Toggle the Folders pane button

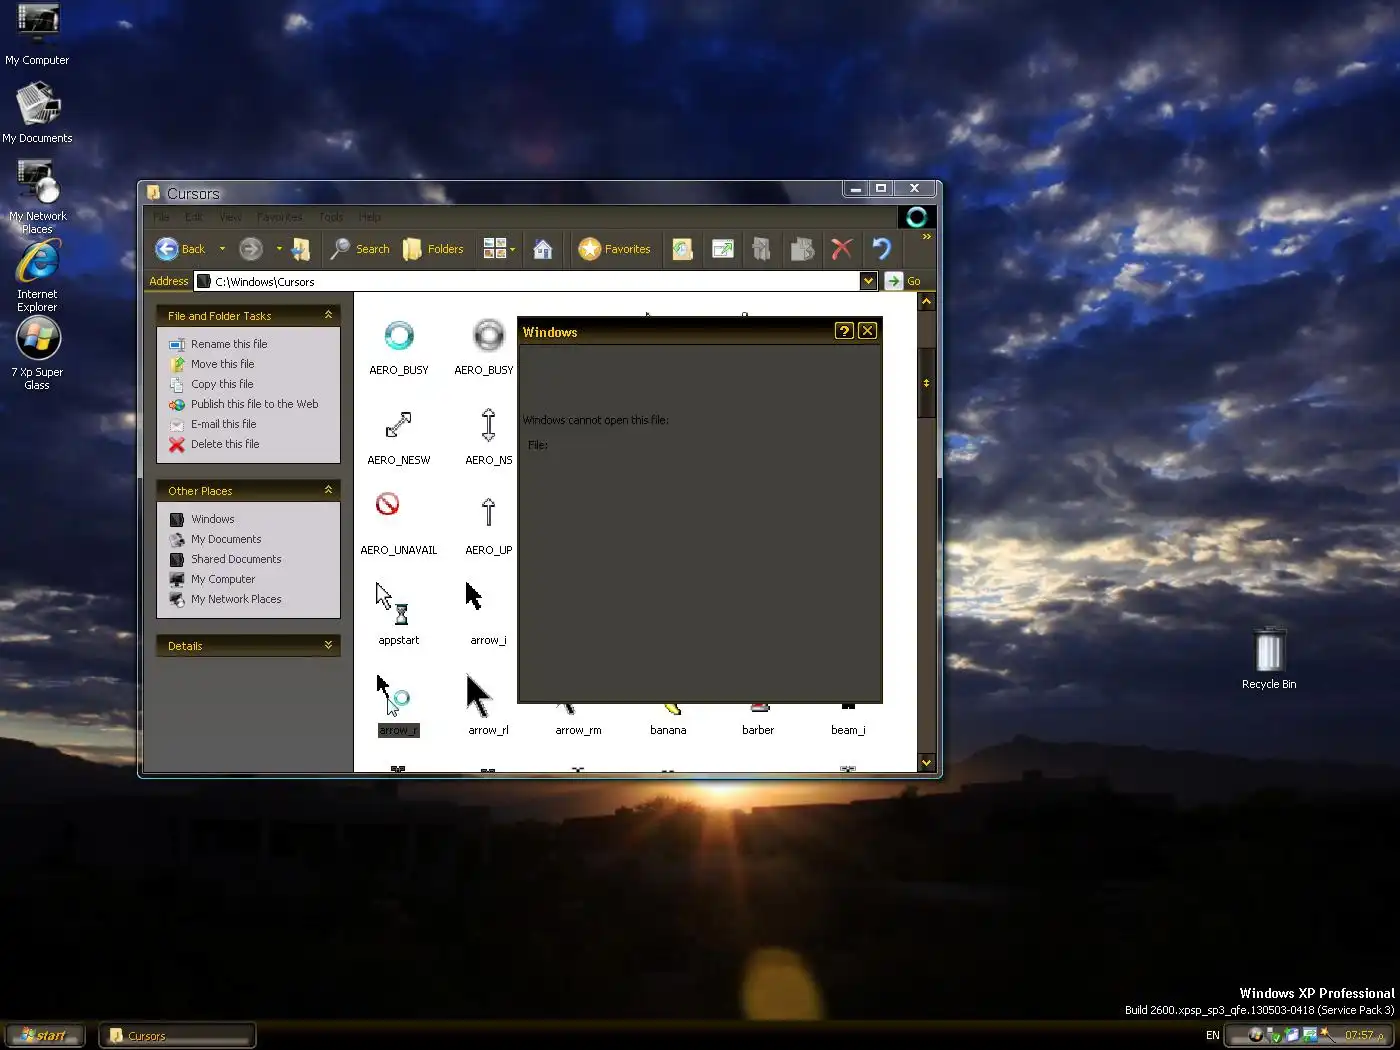point(433,249)
